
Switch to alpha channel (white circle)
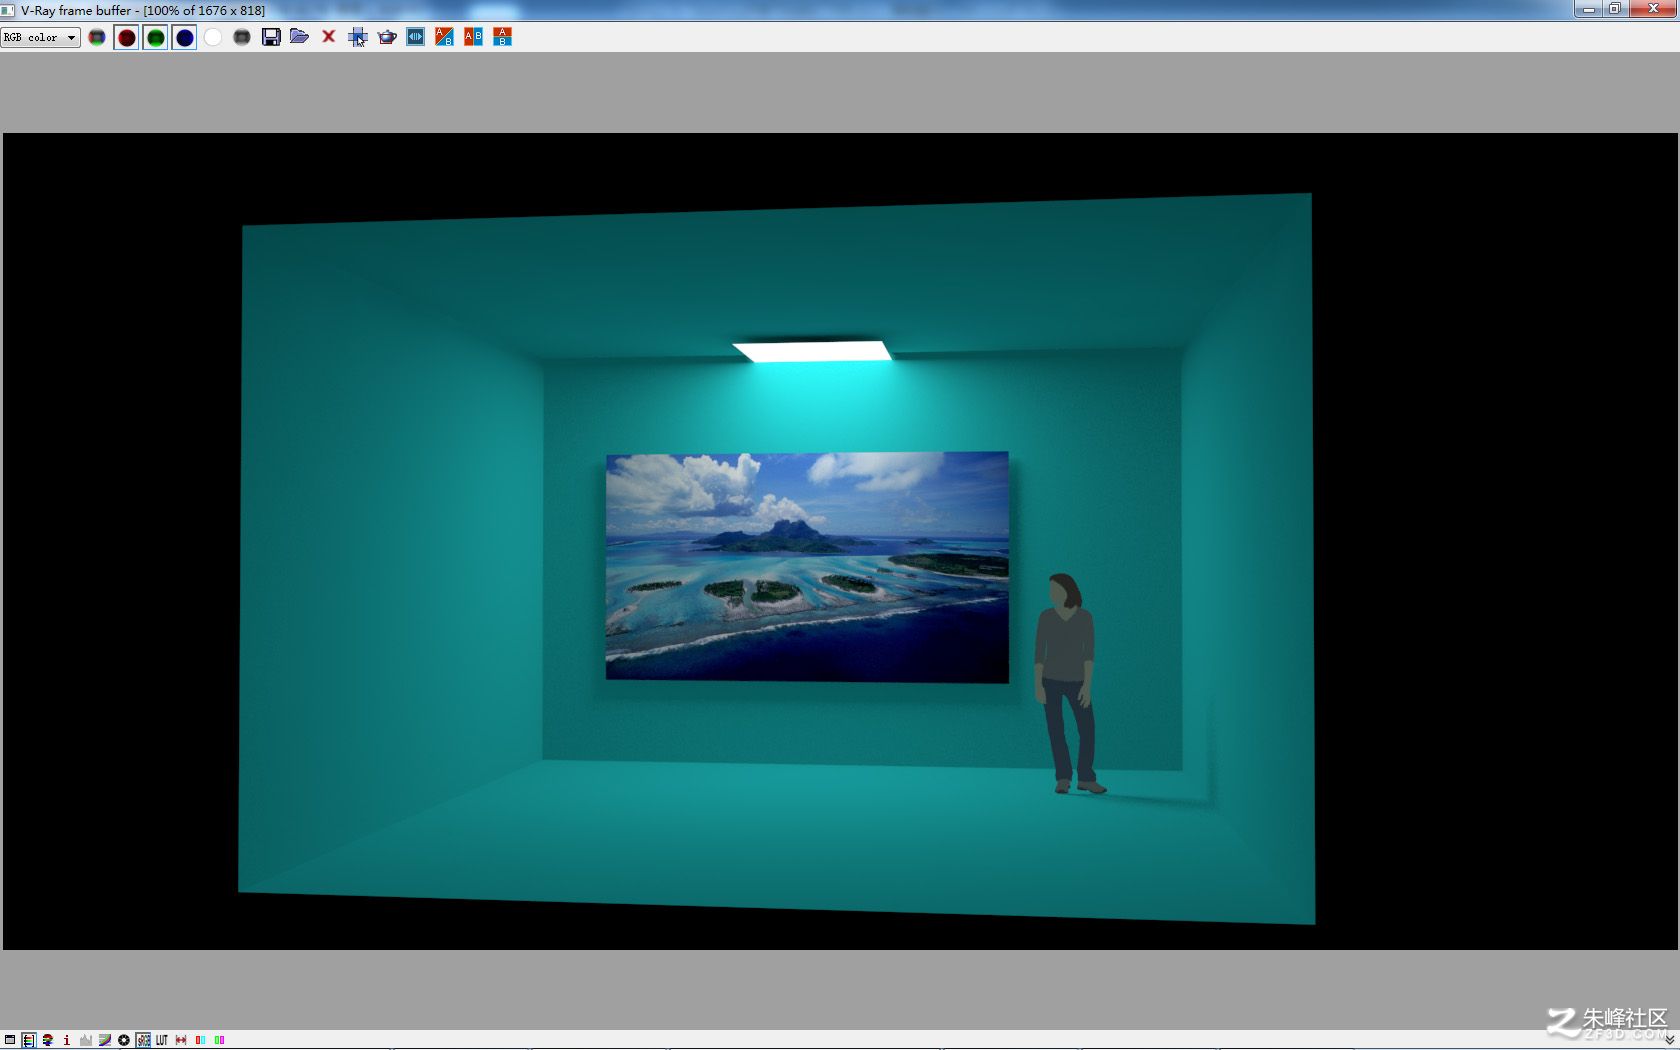pos(213,37)
